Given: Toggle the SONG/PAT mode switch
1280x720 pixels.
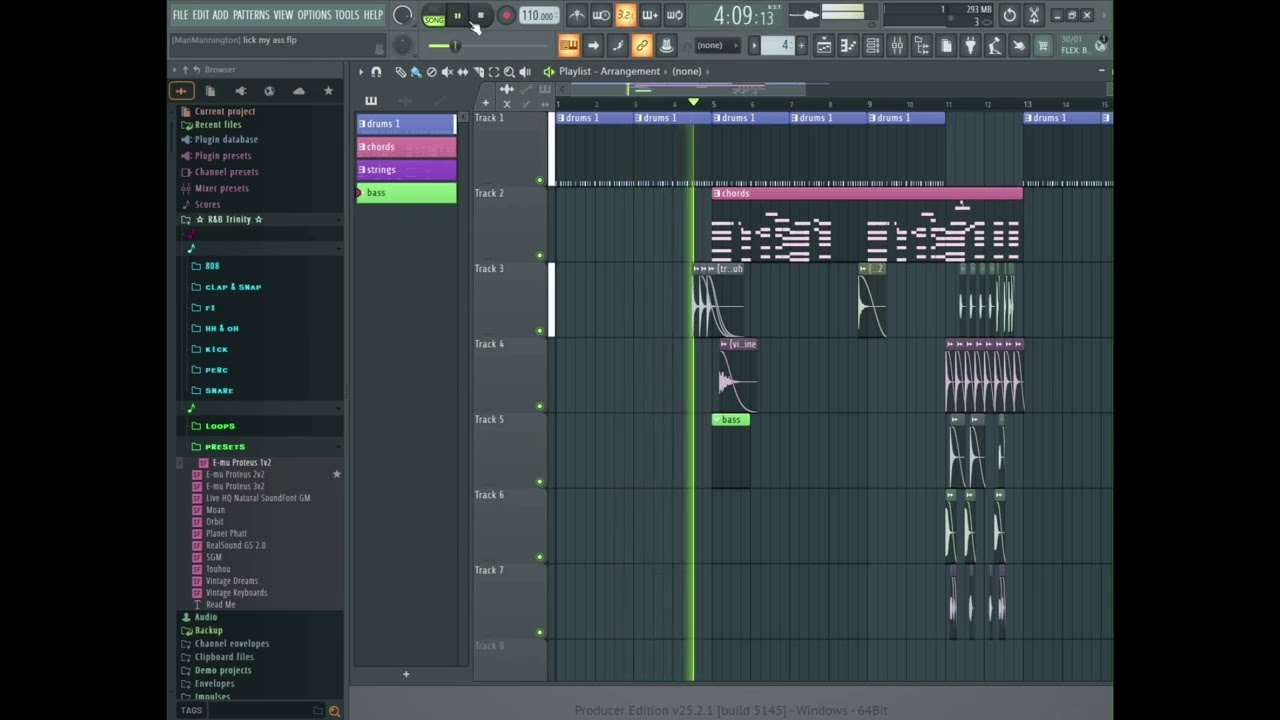Looking at the screenshot, I should tap(433, 15).
